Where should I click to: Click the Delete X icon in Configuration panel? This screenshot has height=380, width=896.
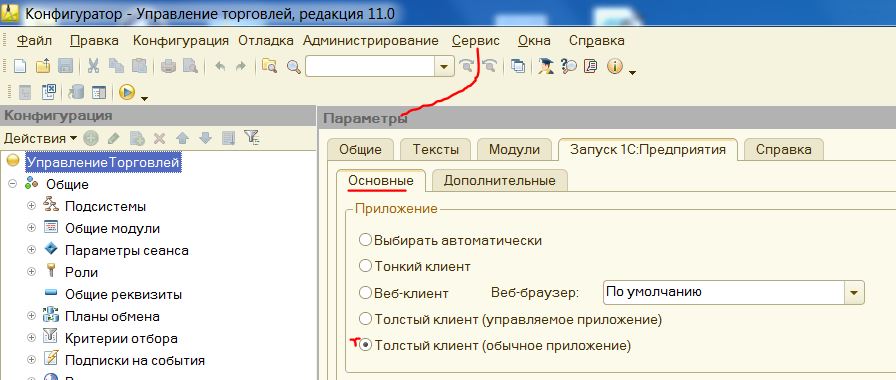pyautogui.click(x=159, y=138)
